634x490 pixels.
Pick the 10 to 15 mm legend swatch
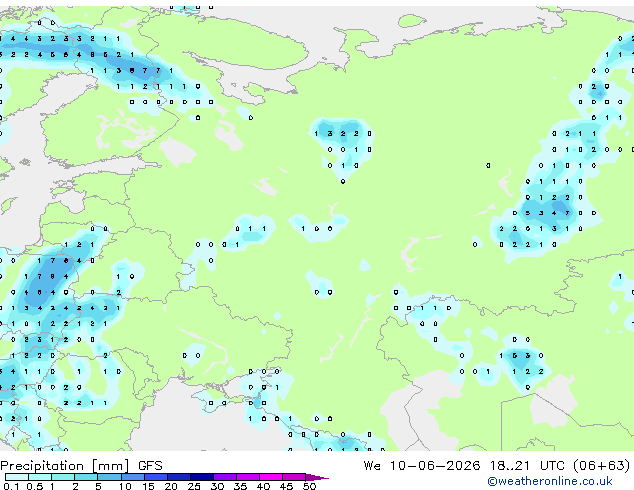(133, 477)
